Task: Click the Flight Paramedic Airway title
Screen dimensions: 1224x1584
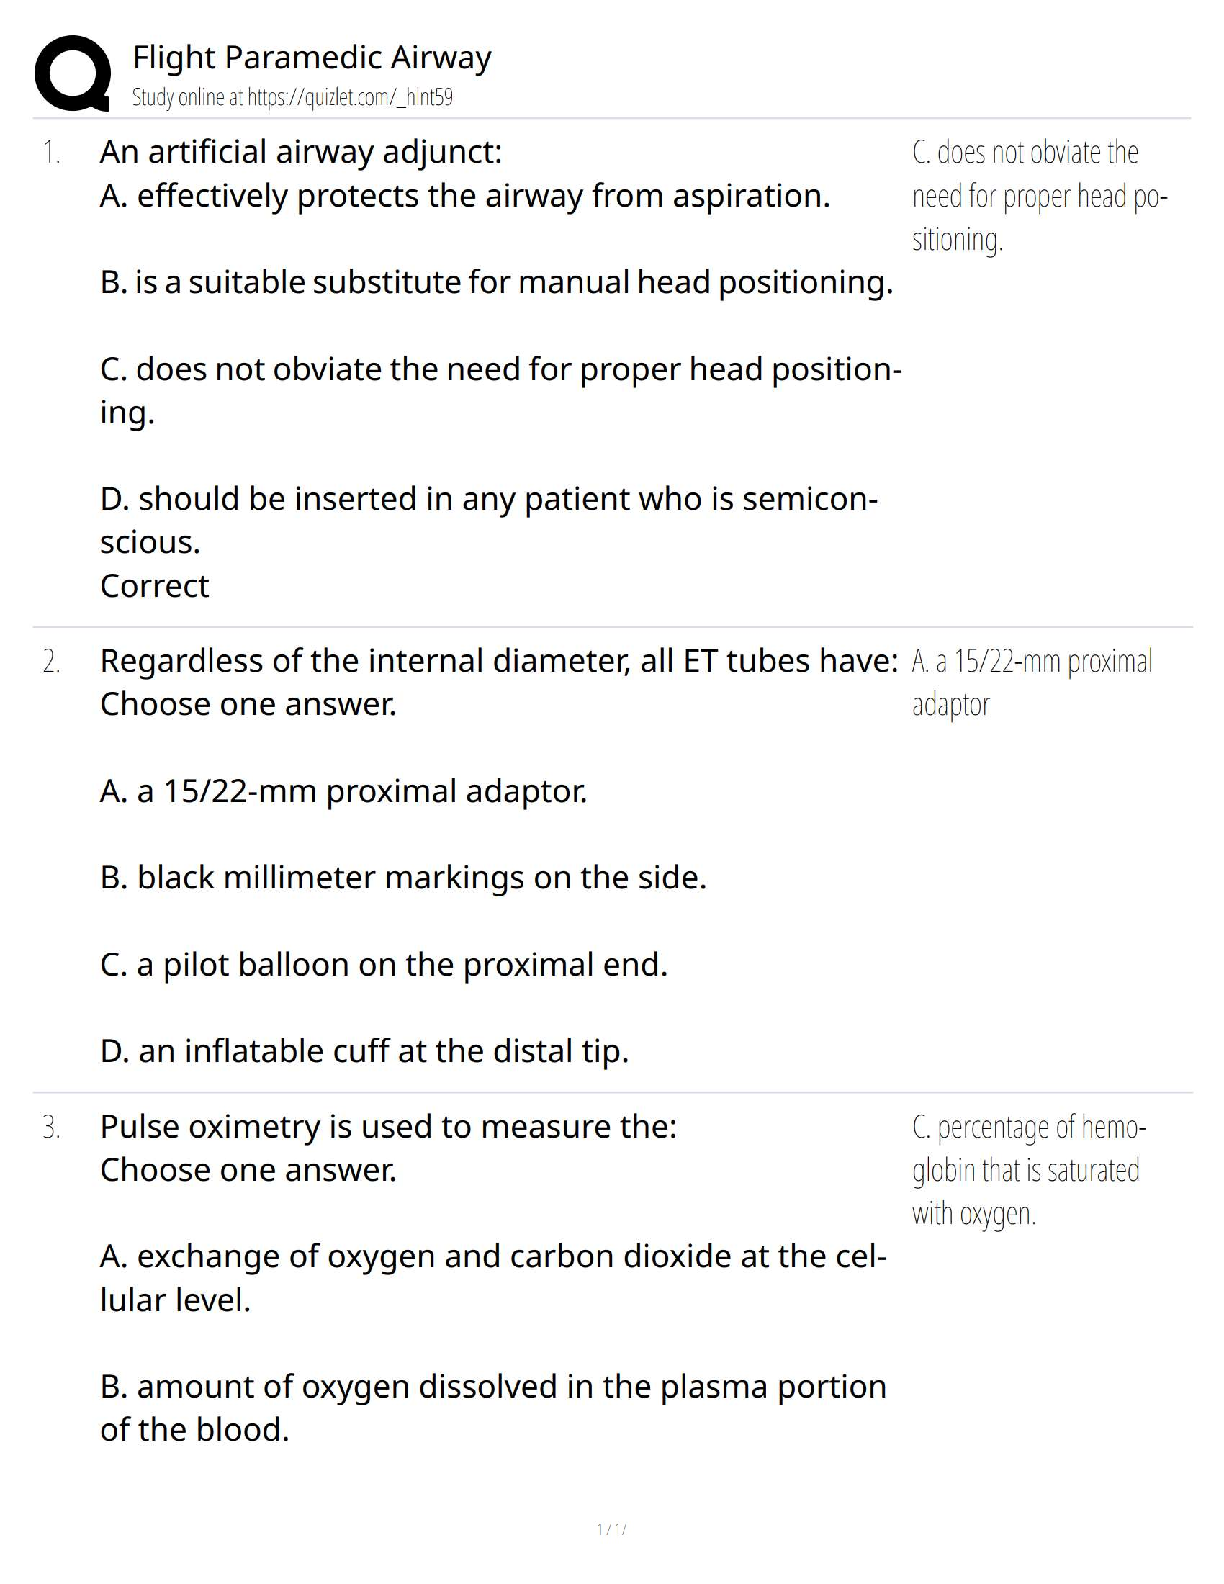Action: (312, 57)
